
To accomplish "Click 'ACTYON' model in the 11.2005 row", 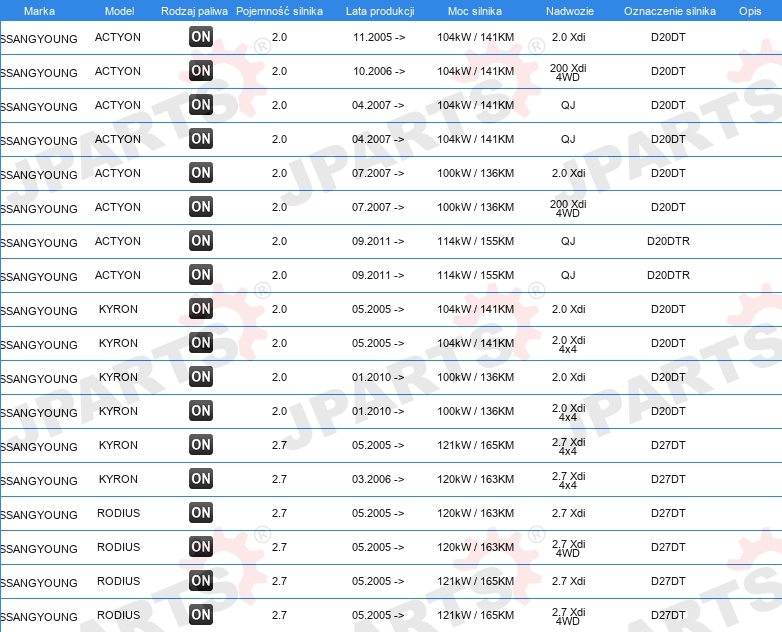I will (118, 37).
